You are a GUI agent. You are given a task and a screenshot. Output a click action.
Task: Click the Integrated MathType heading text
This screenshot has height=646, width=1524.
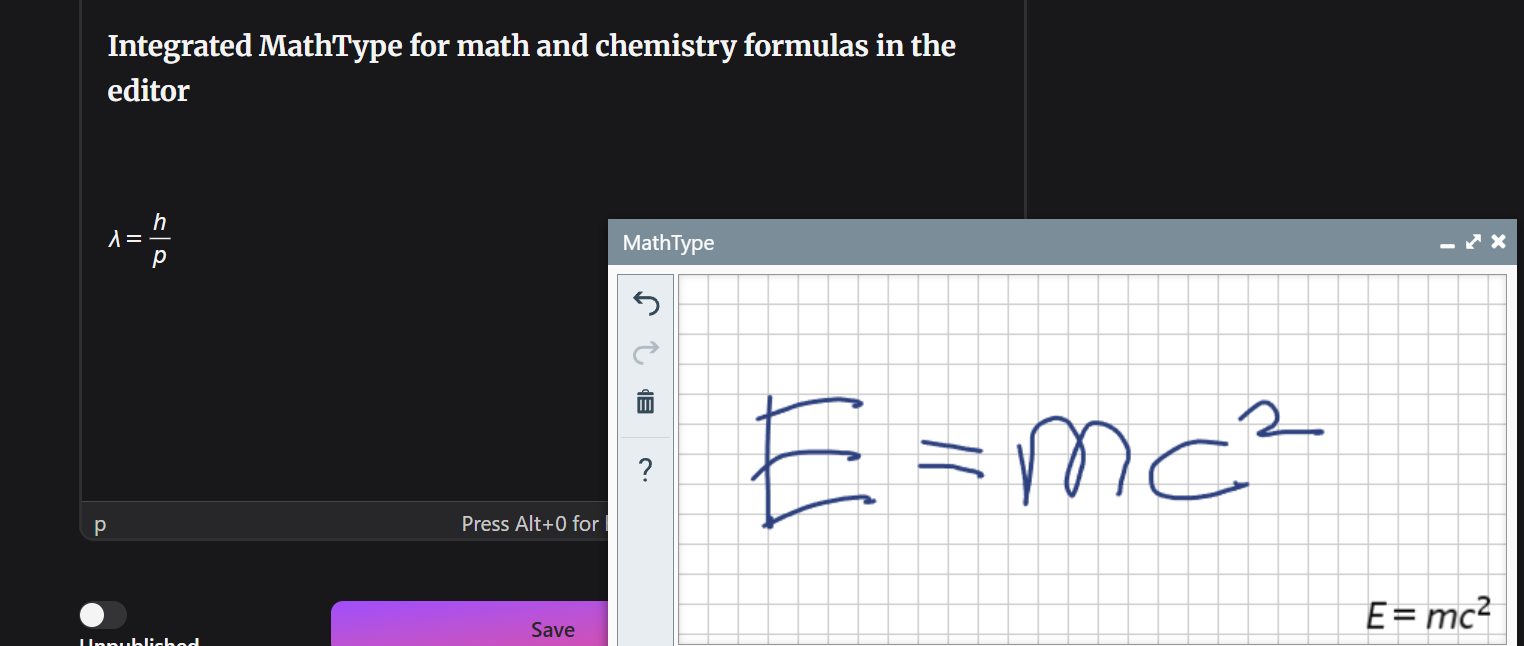(531, 68)
